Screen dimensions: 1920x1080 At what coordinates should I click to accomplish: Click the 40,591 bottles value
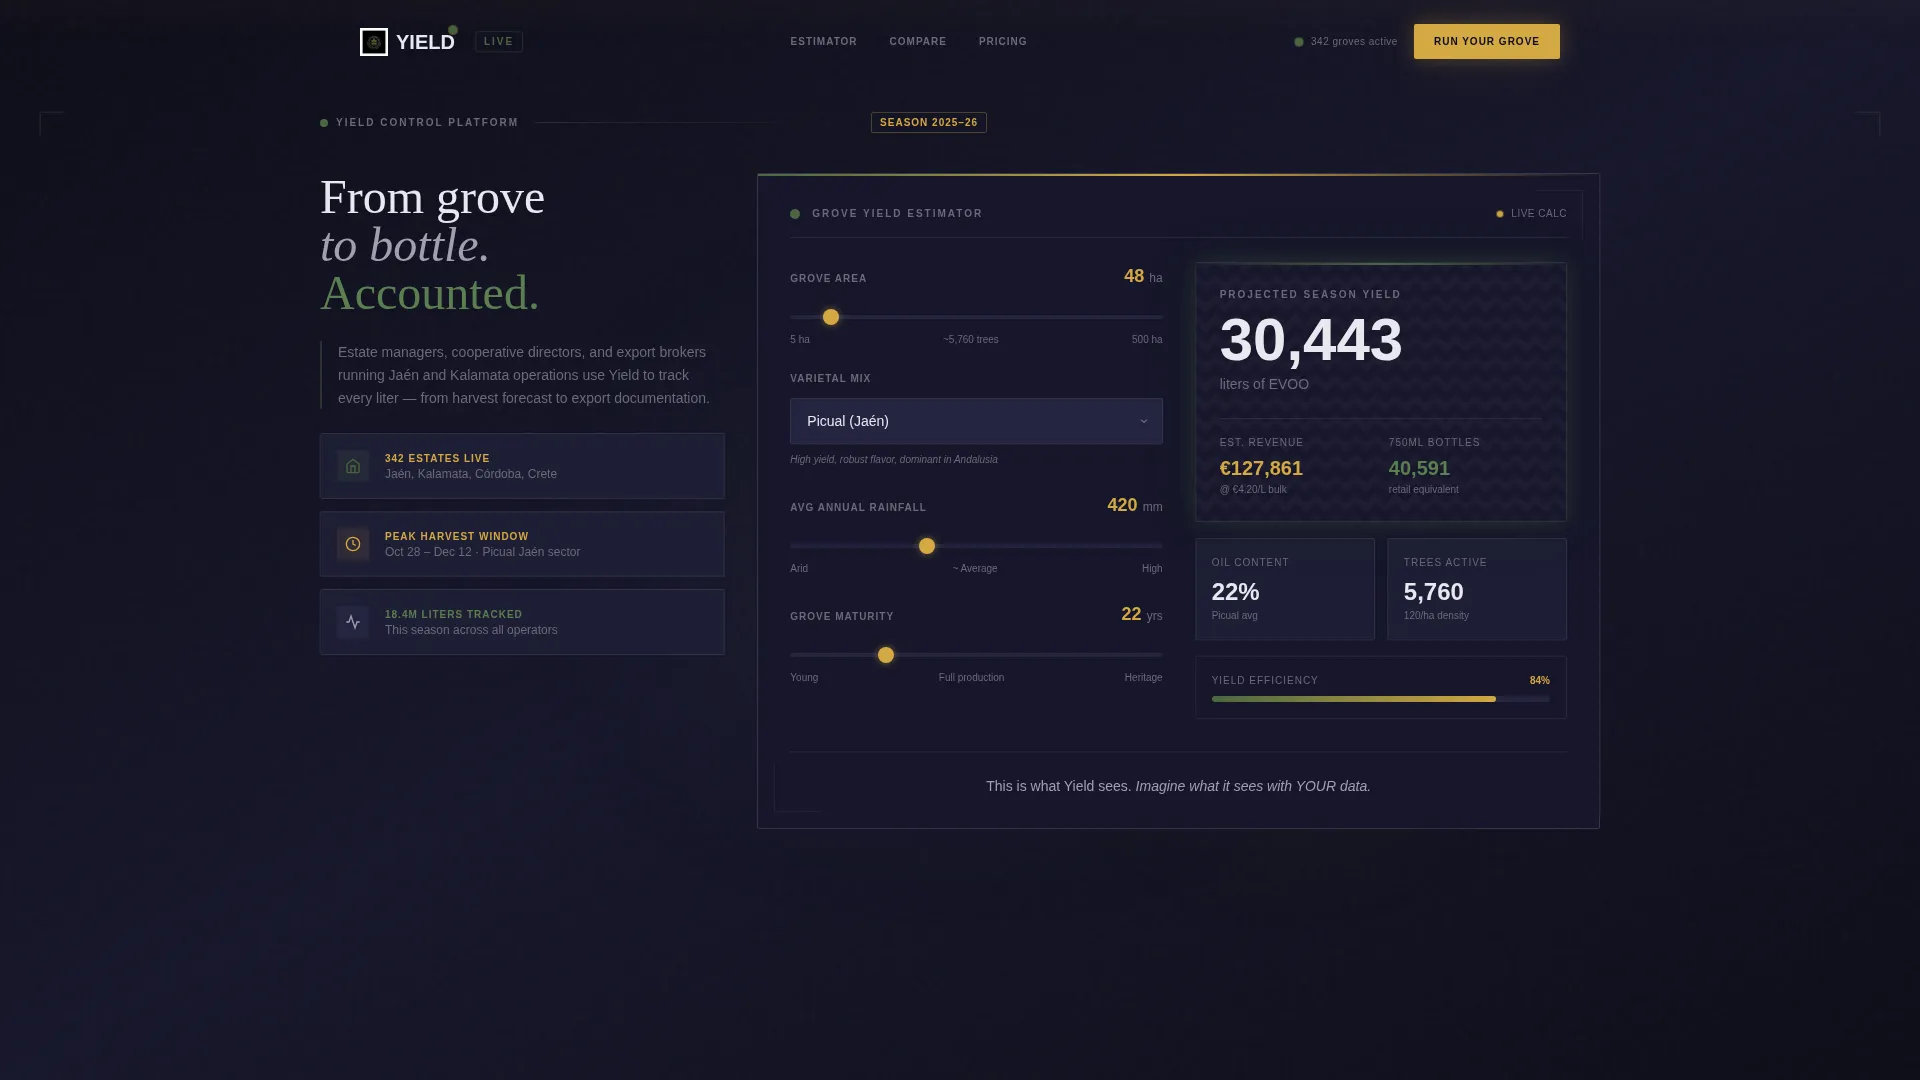point(1419,468)
